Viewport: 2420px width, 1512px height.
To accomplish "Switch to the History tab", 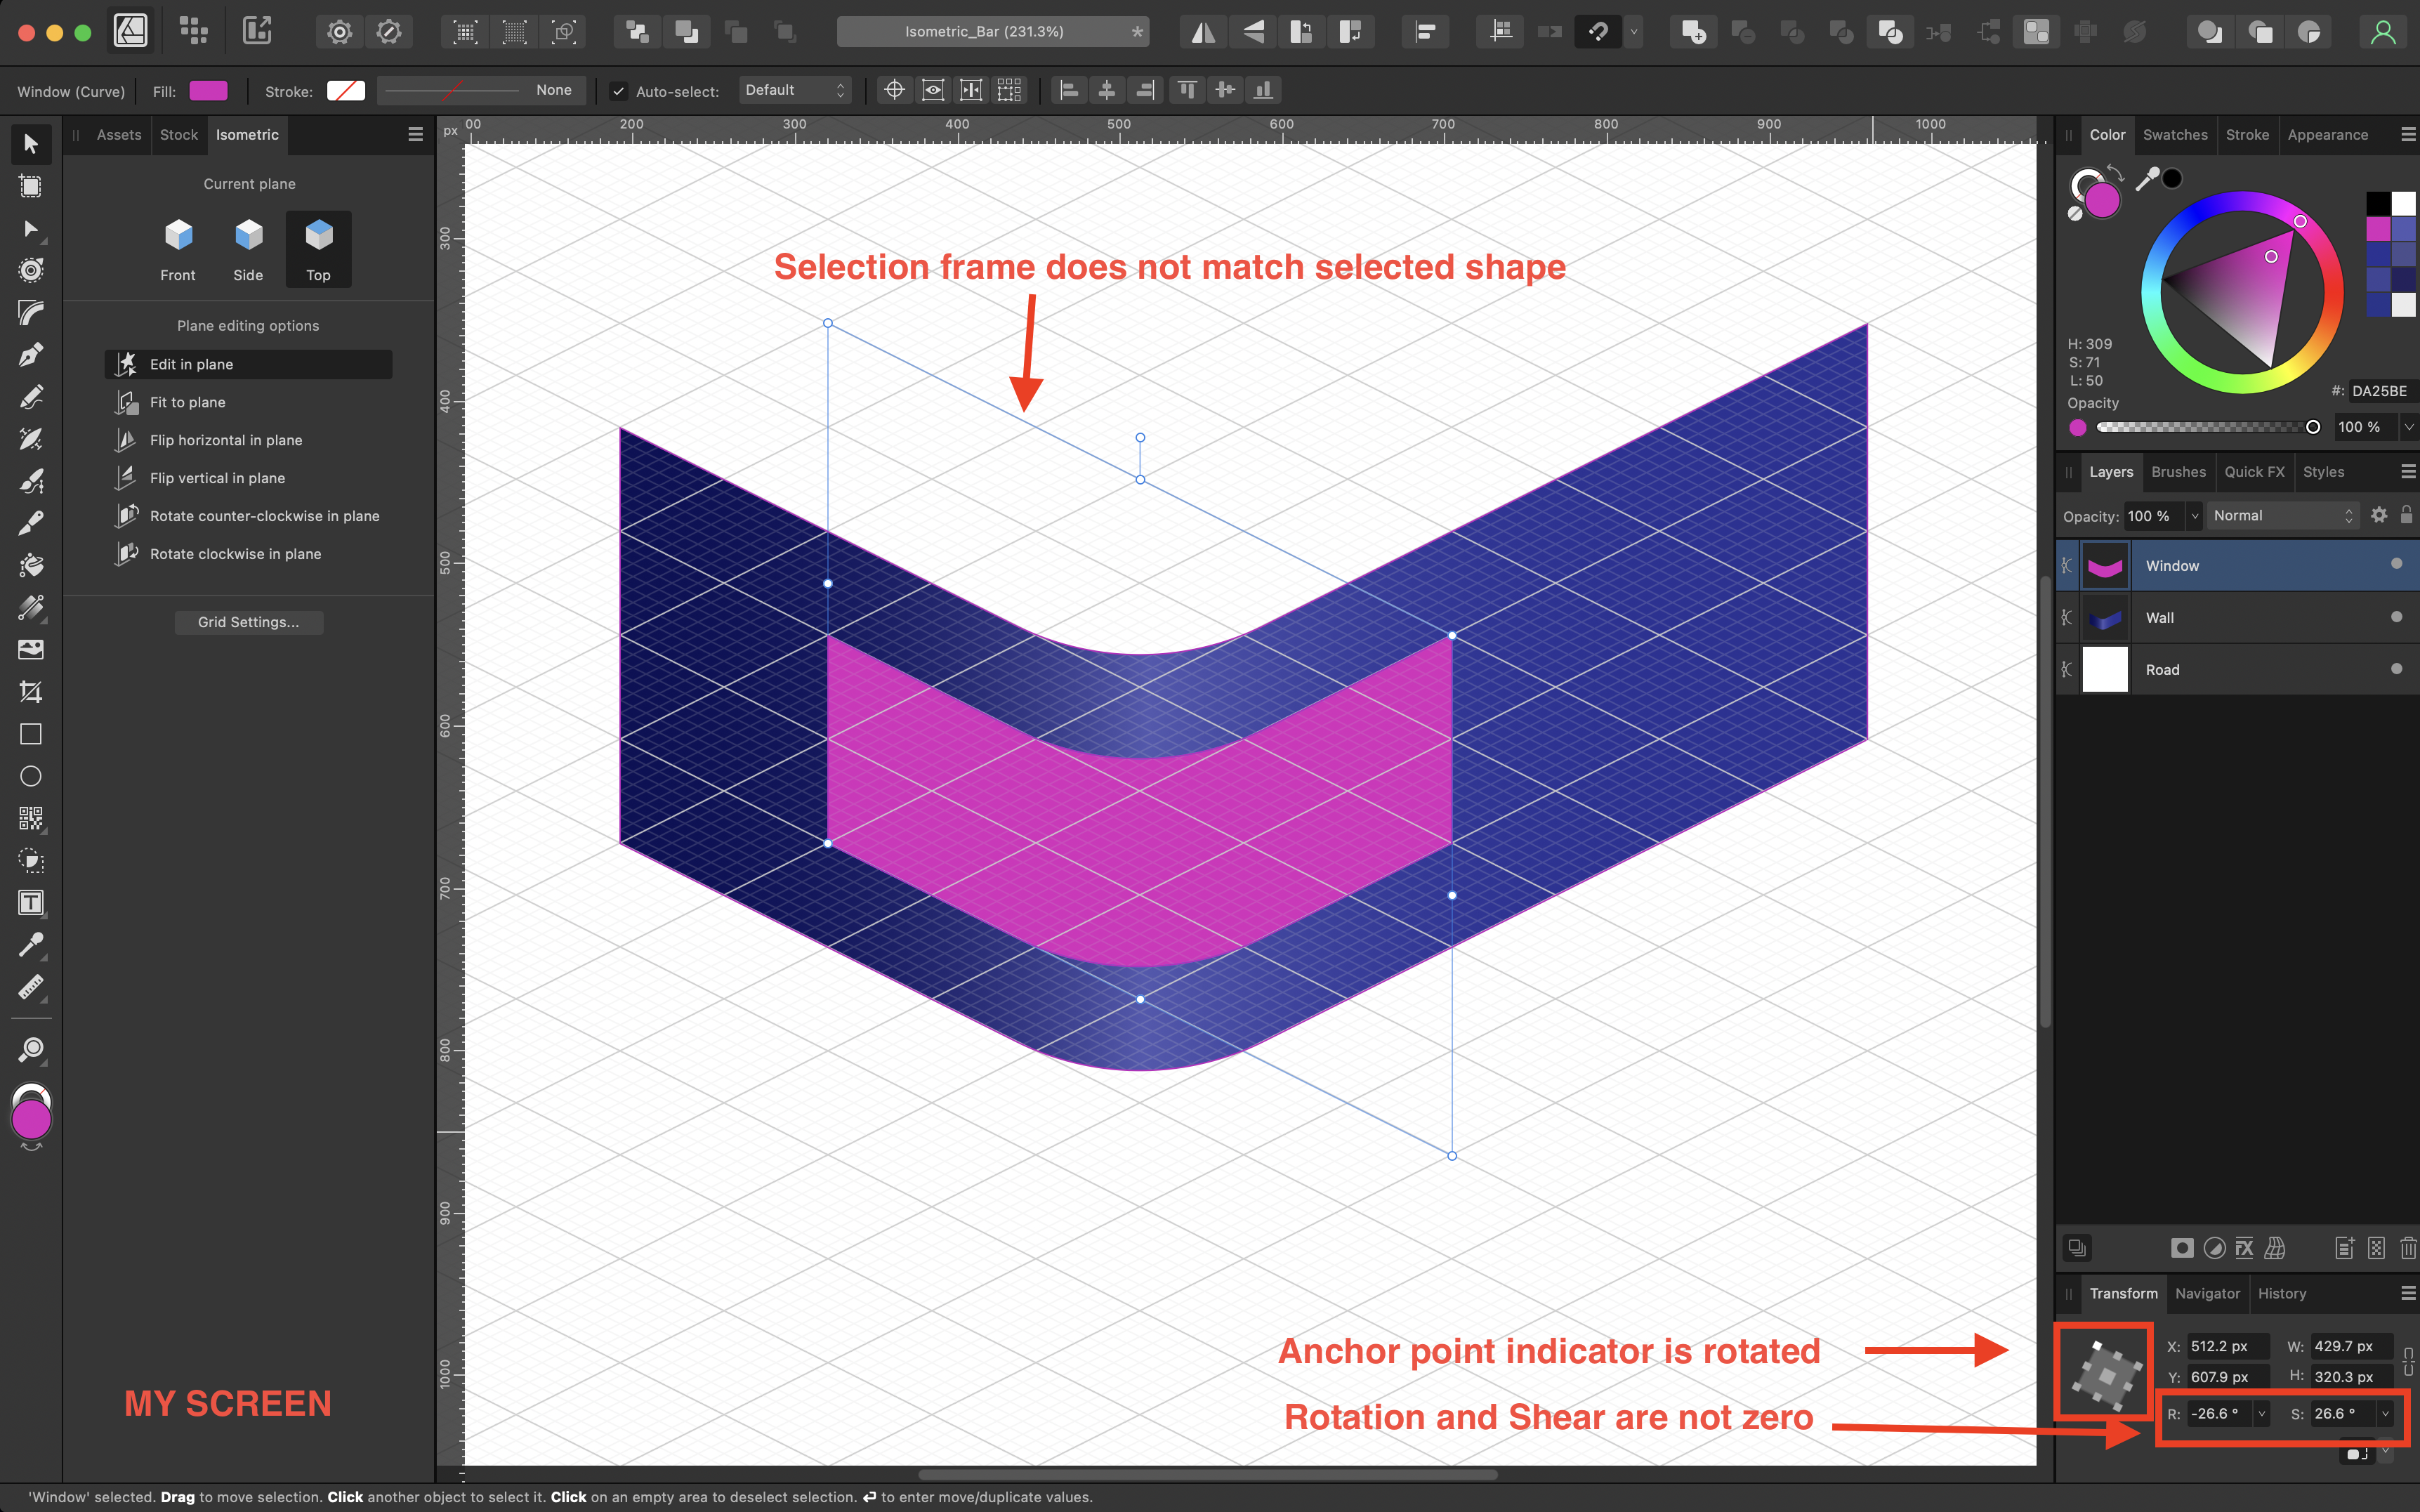I will pyautogui.click(x=2282, y=1293).
